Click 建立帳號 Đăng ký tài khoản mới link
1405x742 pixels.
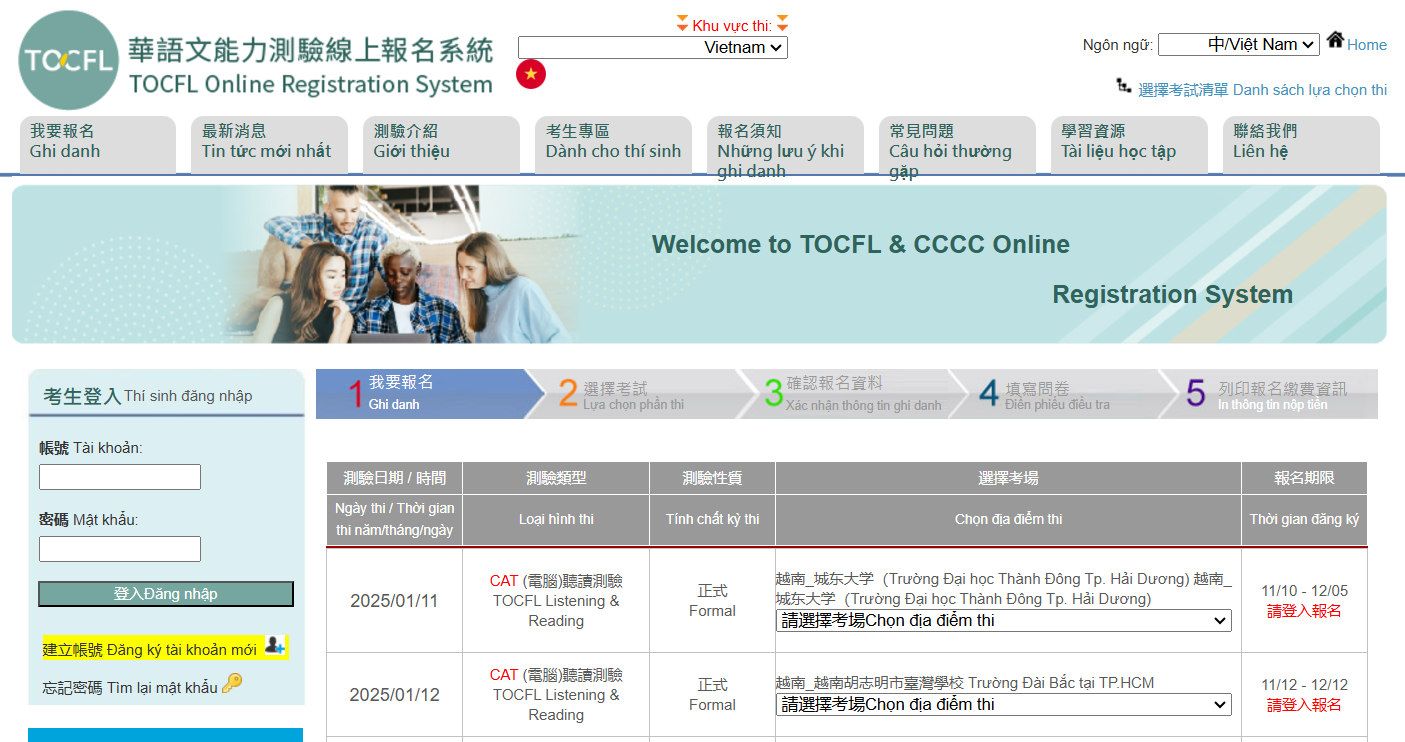click(x=150, y=649)
